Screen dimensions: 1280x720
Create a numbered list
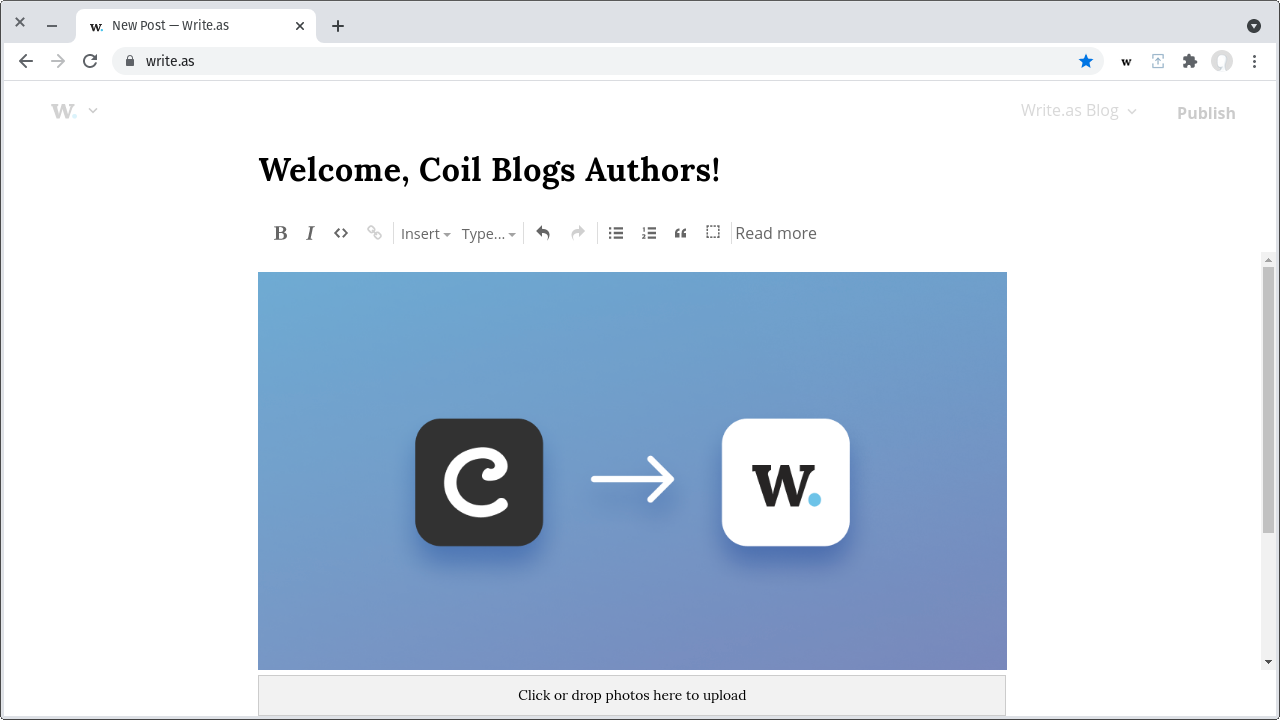click(648, 232)
